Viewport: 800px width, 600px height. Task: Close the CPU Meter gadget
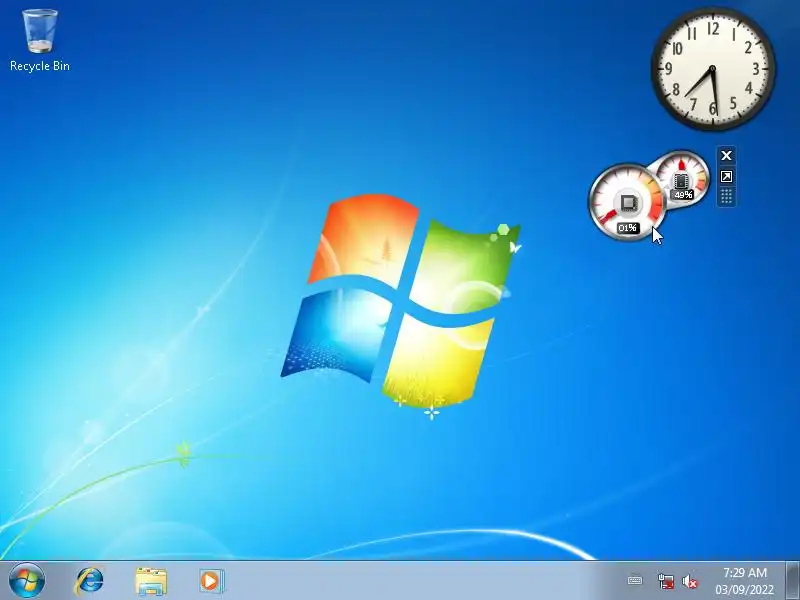click(x=727, y=155)
